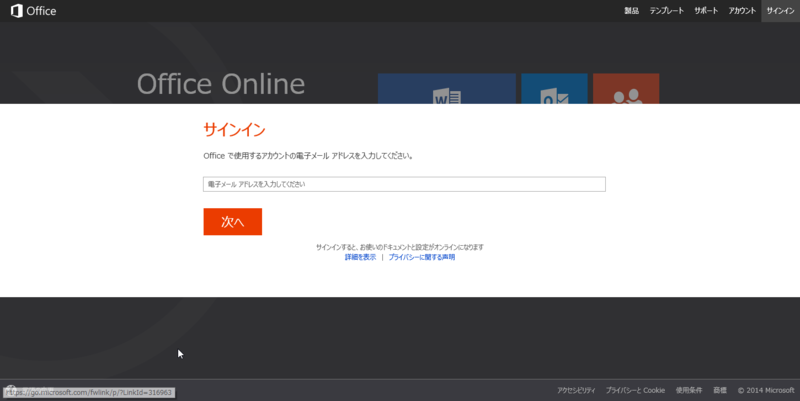Open the 商標 footer link
Image resolution: width=800 pixels, height=401 pixels.
(720, 390)
